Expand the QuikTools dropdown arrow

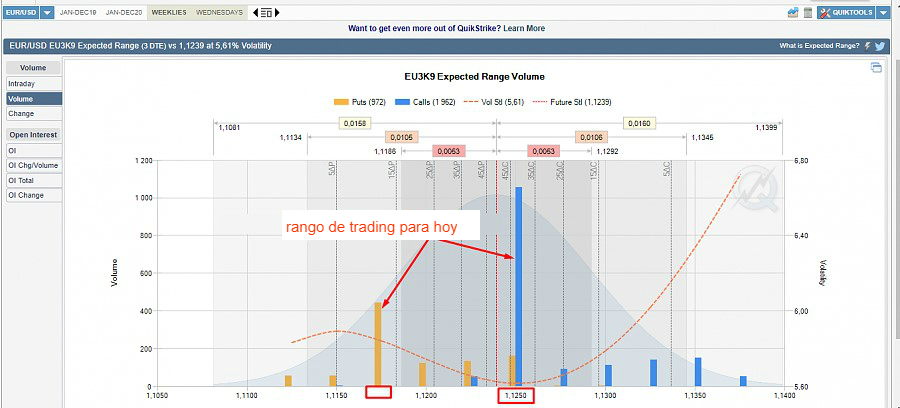(x=883, y=12)
